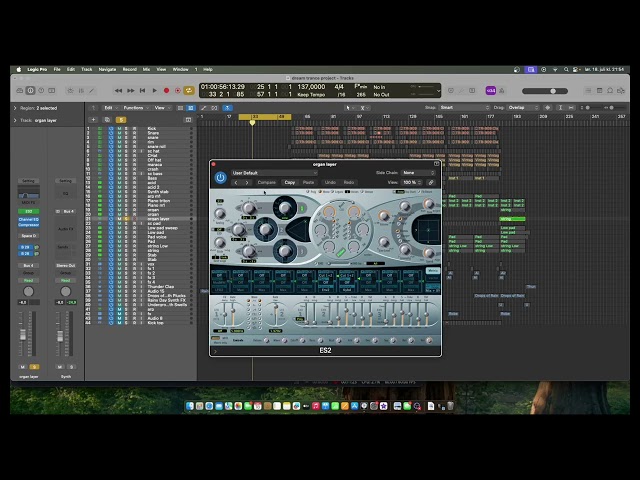640x480 pixels.
Task: Click Paste in the ES2 plugin header
Action: [x=309, y=182]
